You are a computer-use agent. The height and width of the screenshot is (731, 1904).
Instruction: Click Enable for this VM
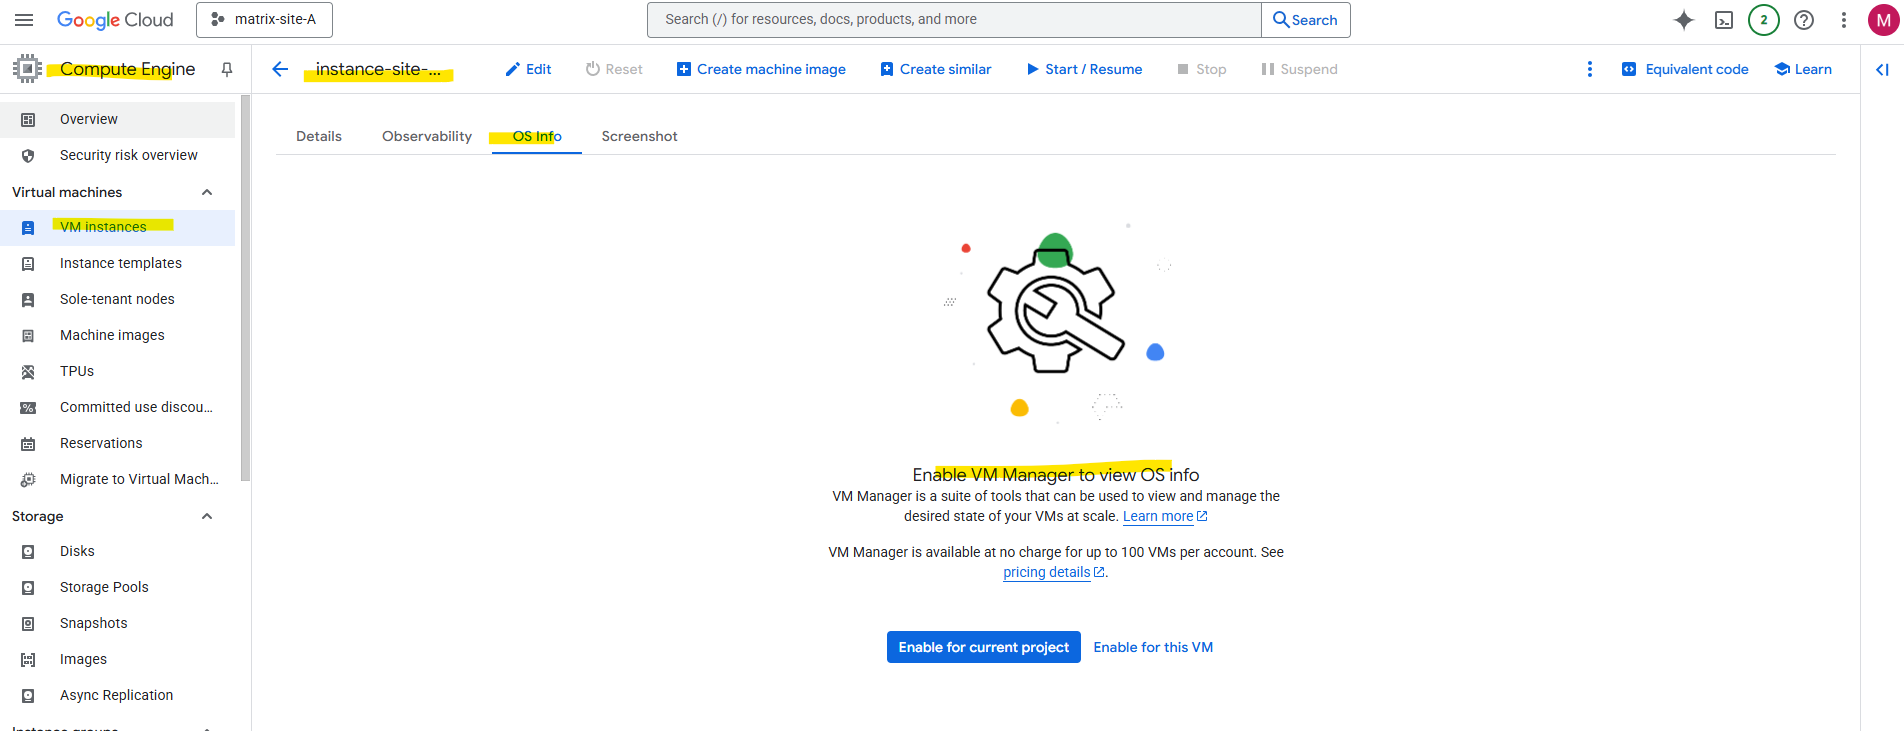pyautogui.click(x=1153, y=647)
